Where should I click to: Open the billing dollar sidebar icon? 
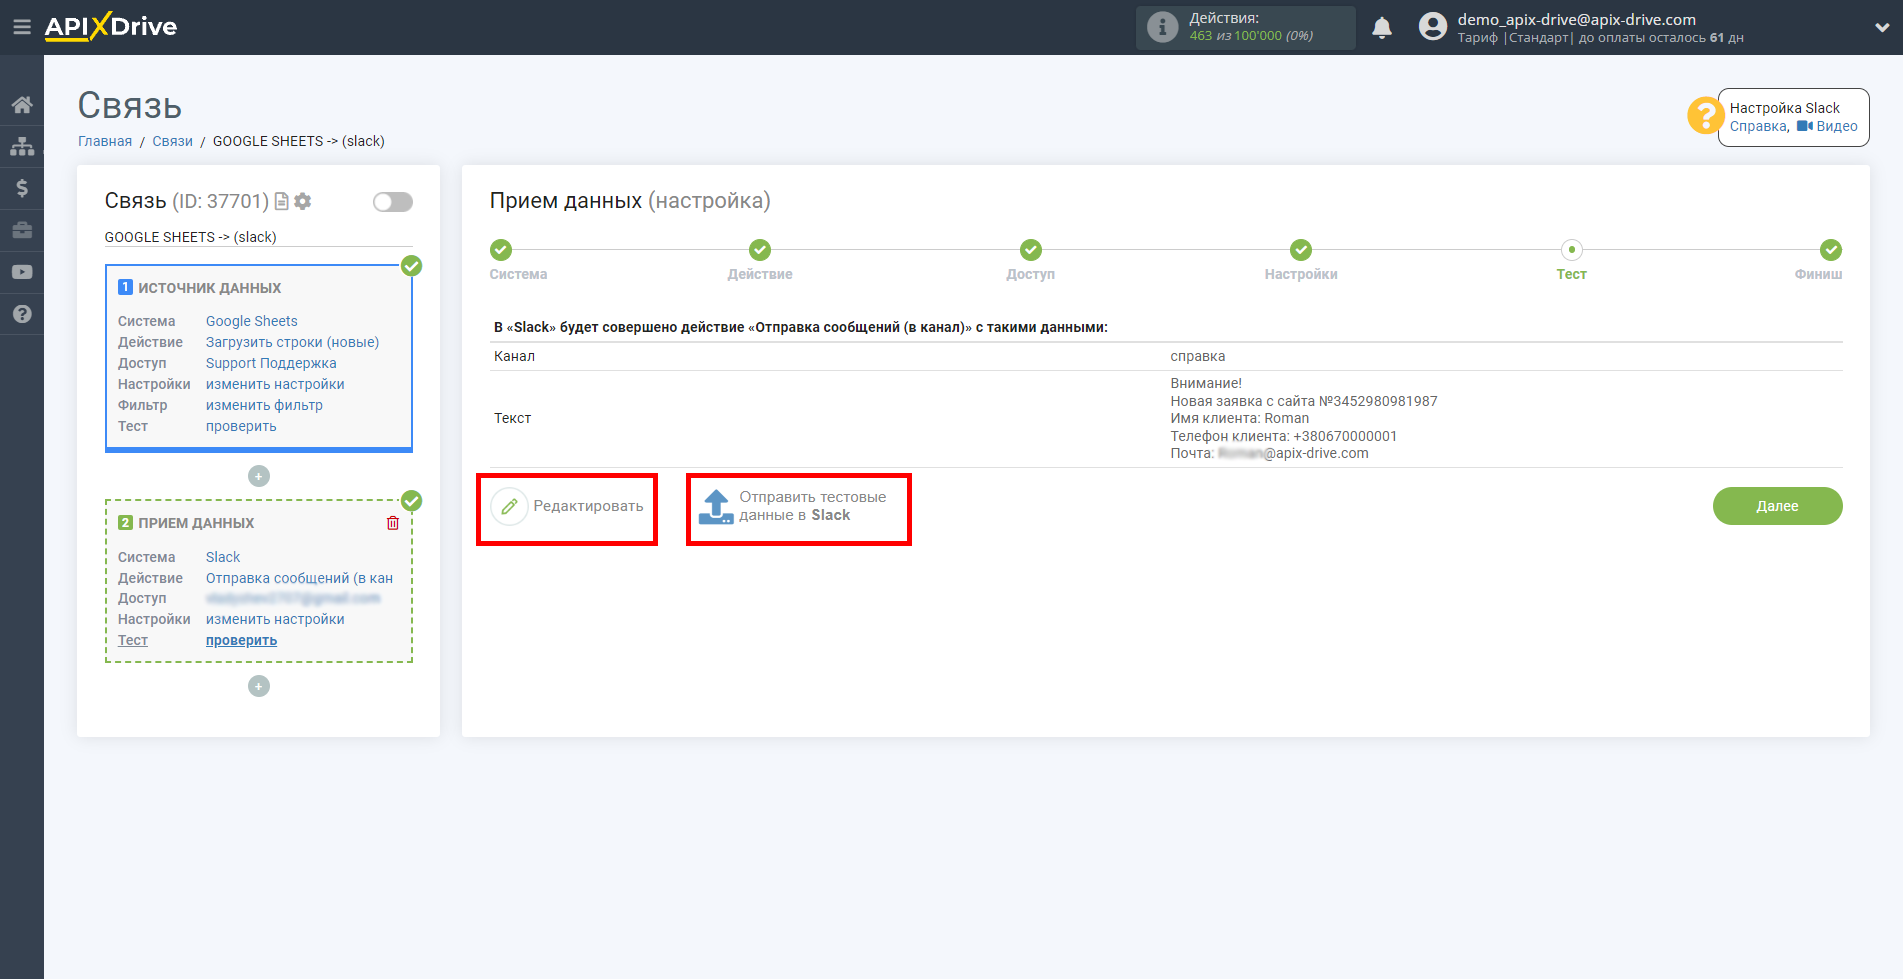22,188
